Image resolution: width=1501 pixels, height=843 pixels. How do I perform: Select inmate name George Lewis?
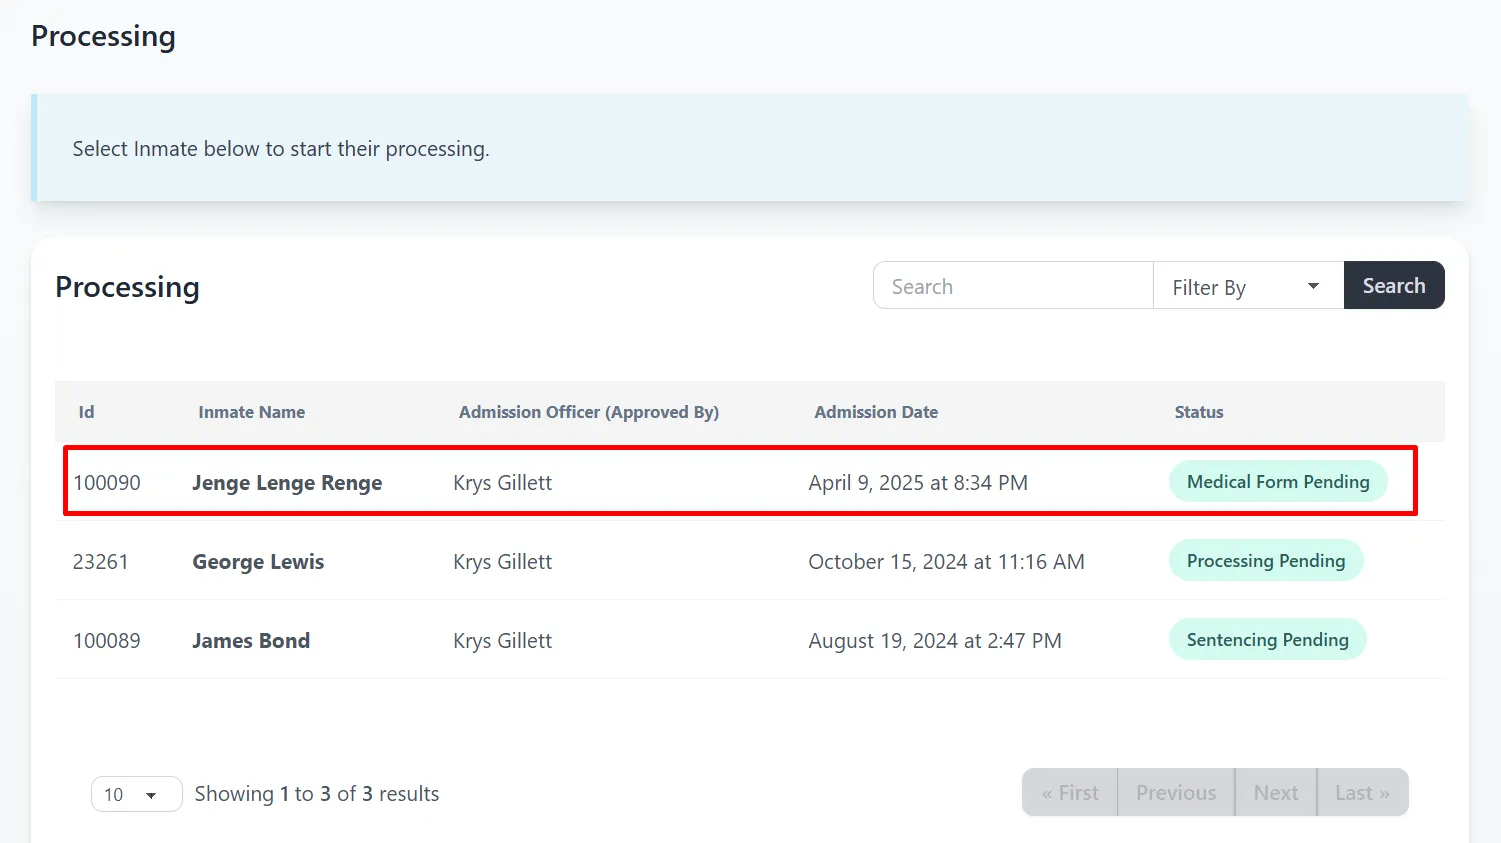(258, 562)
